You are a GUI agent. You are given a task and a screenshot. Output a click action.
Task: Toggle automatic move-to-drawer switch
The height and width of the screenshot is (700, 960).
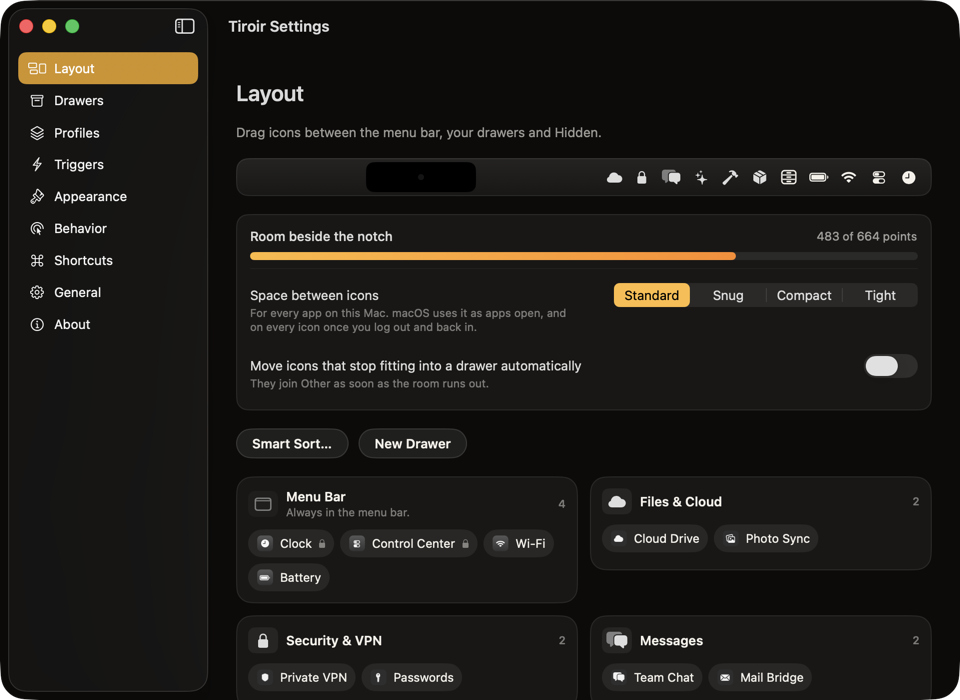coord(891,366)
